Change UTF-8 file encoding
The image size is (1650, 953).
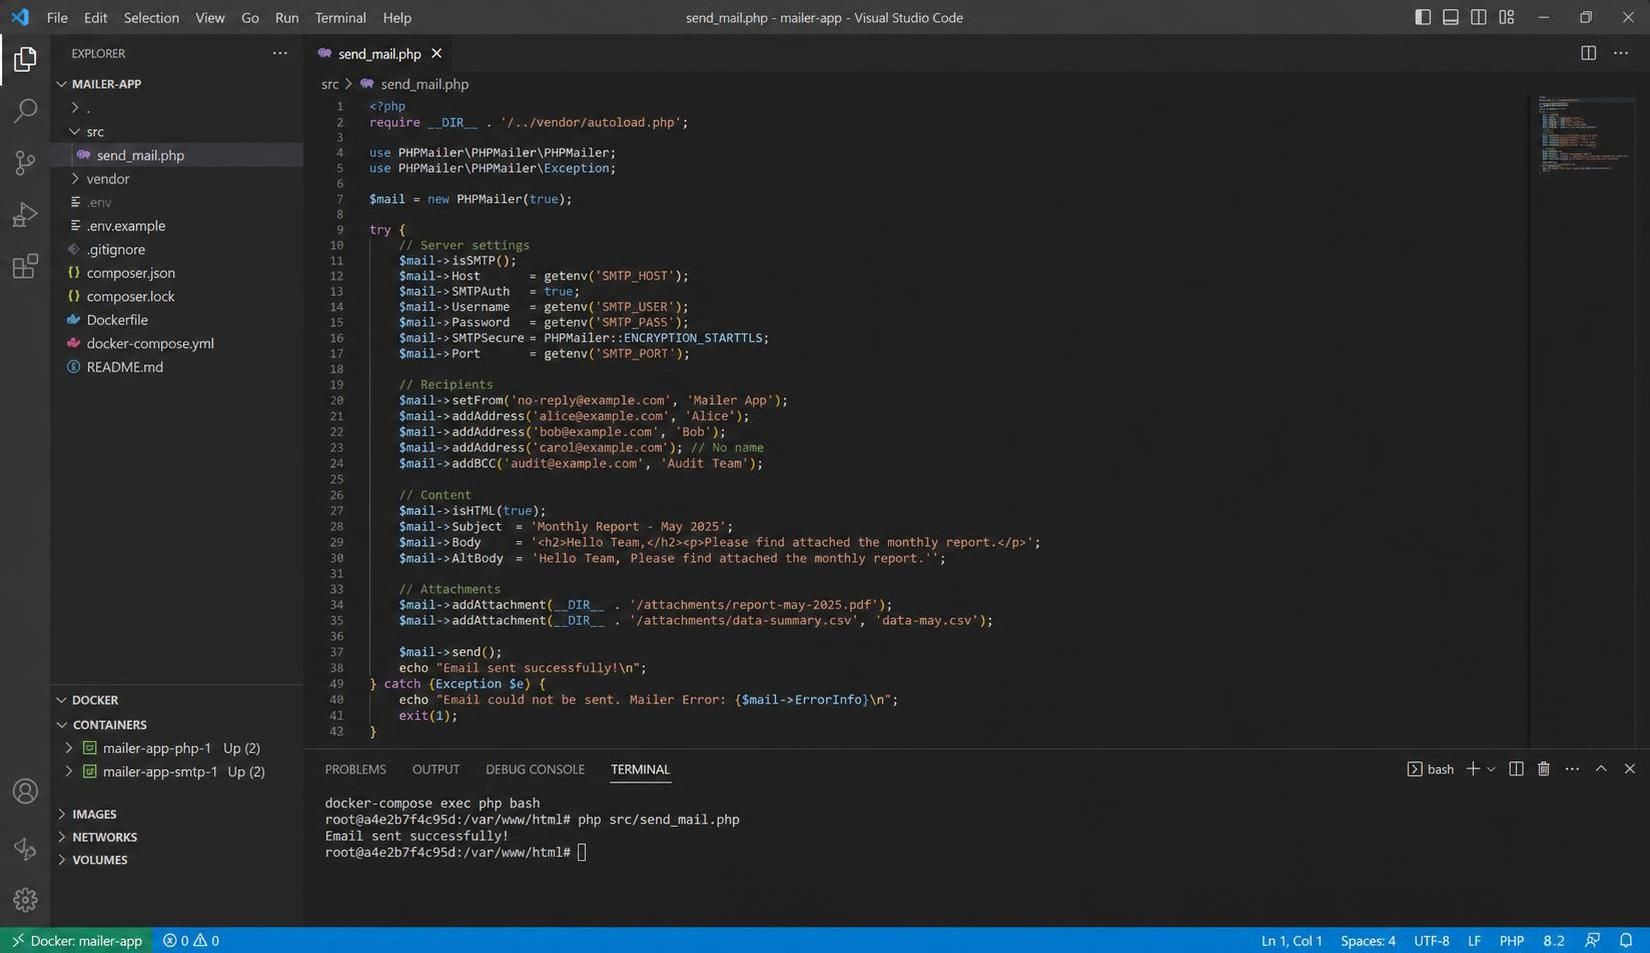click(1431, 940)
